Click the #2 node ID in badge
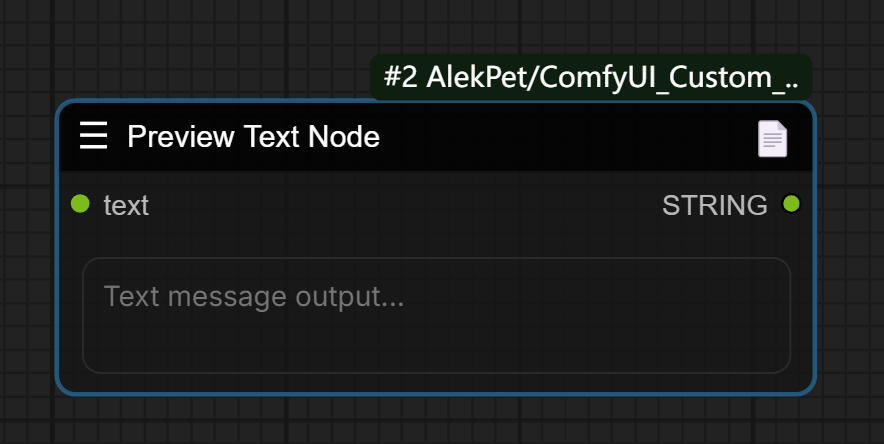Image resolution: width=884 pixels, height=444 pixels. (x=400, y=78)
